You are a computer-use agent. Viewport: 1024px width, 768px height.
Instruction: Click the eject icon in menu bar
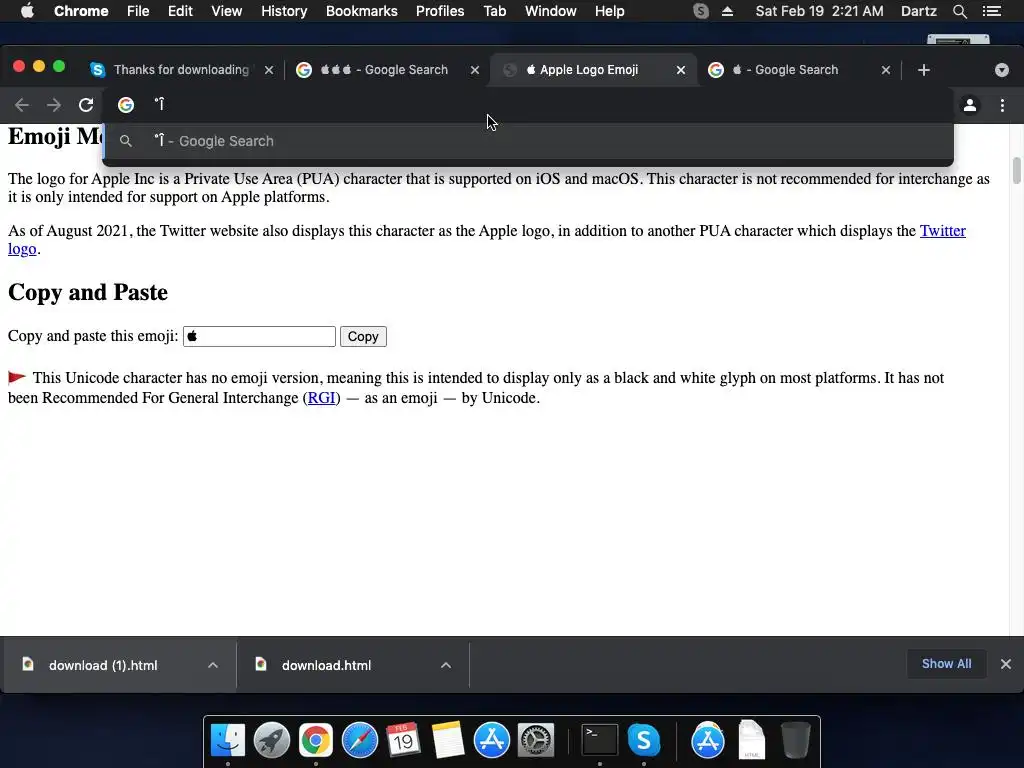tap(728, 11)
